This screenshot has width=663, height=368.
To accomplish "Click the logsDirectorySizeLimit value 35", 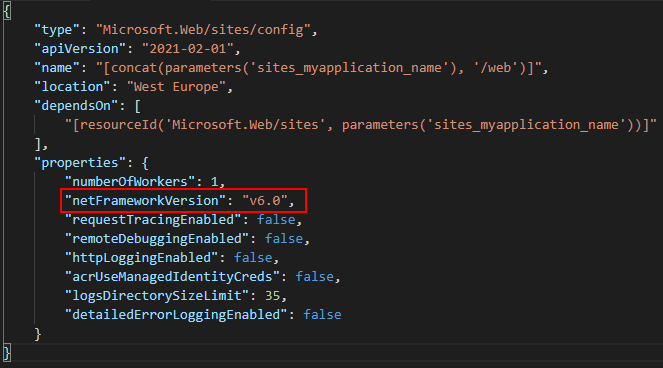I will pyautogui.click(x=272, y=296).
